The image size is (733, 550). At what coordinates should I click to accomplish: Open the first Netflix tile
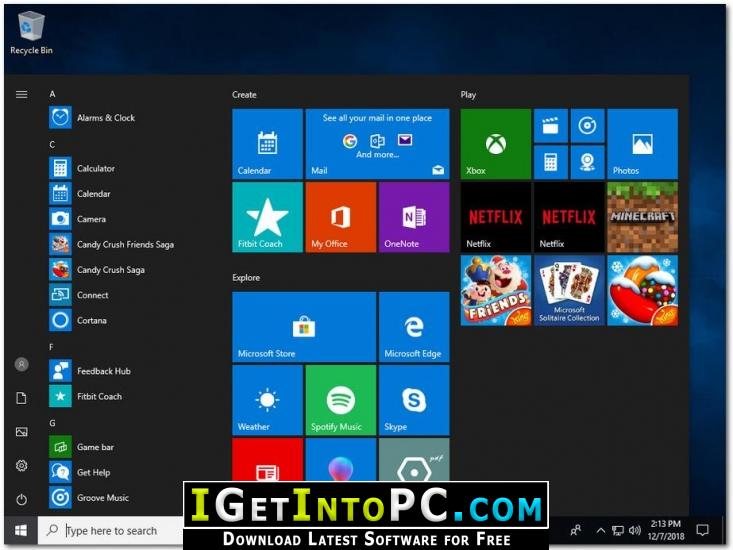coord(496,217)
